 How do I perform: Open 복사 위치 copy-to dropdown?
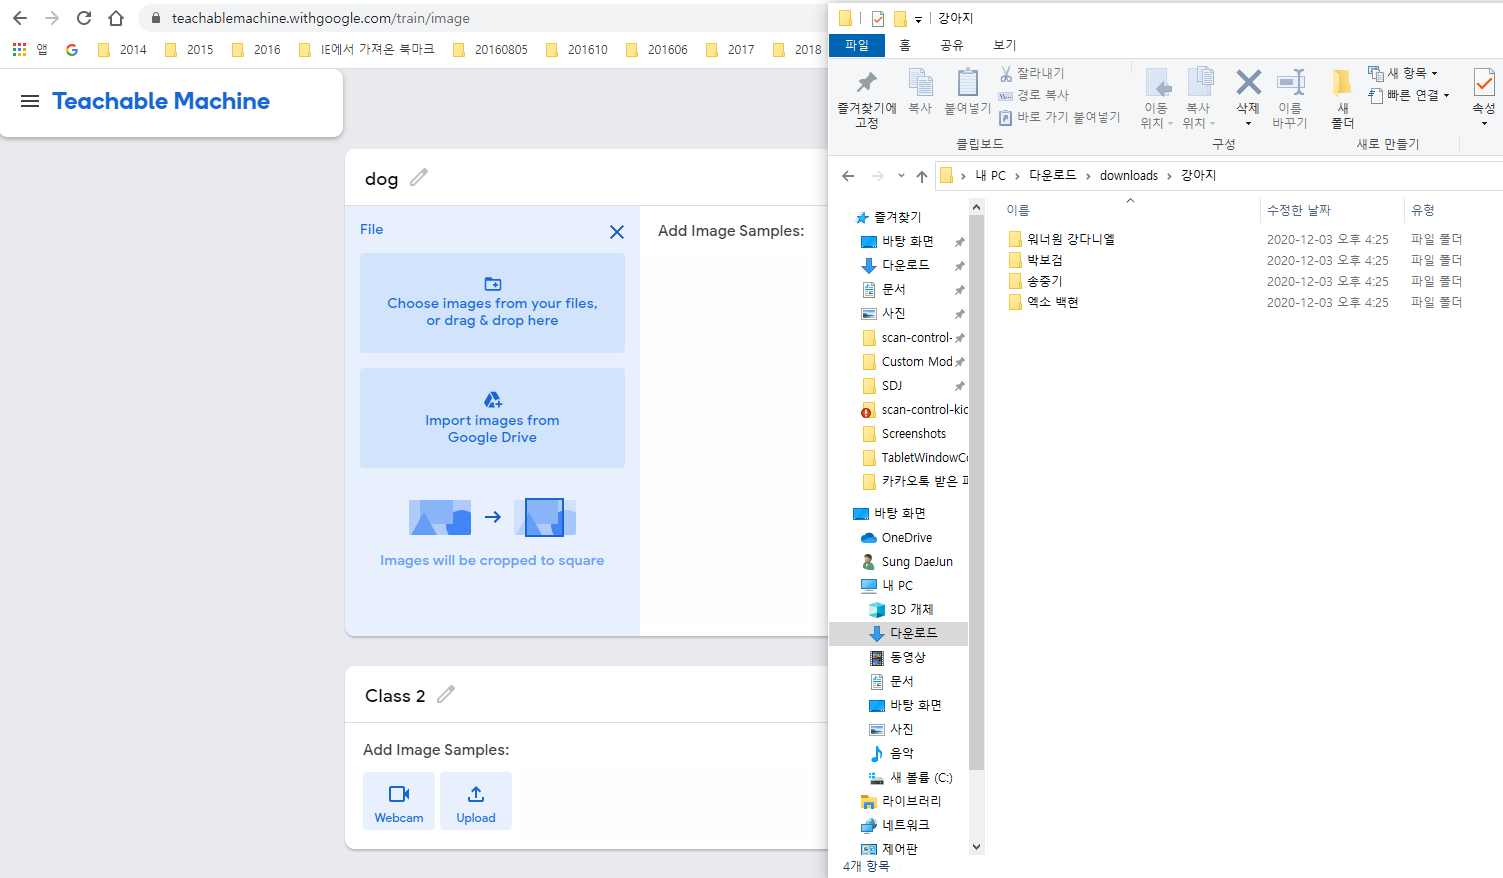pos(1198,98)
